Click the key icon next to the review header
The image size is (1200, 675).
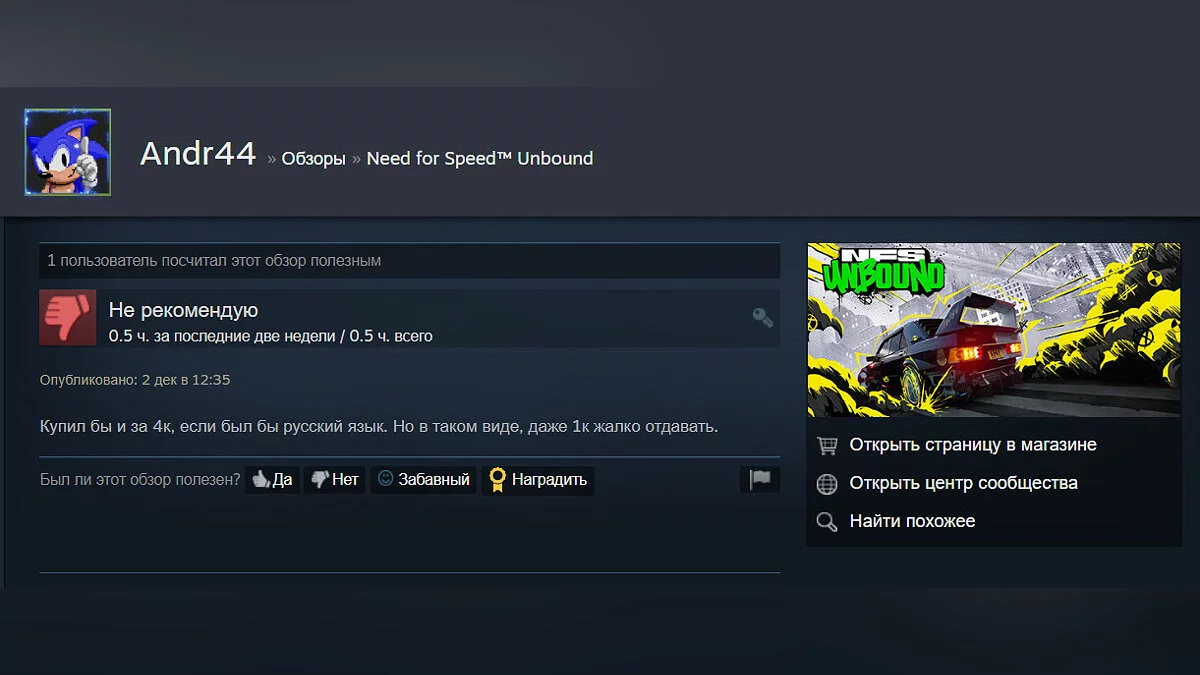tap(763, 317)
